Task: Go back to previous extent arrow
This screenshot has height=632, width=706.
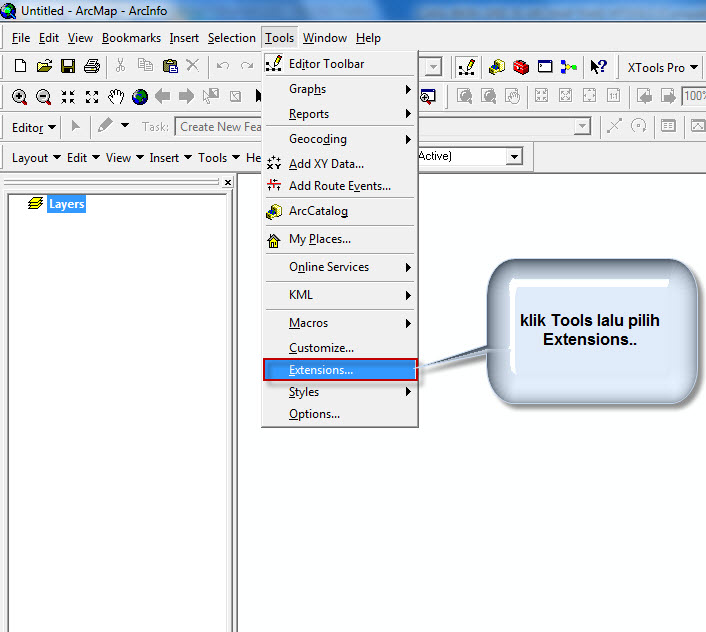Action: (163, 96)
